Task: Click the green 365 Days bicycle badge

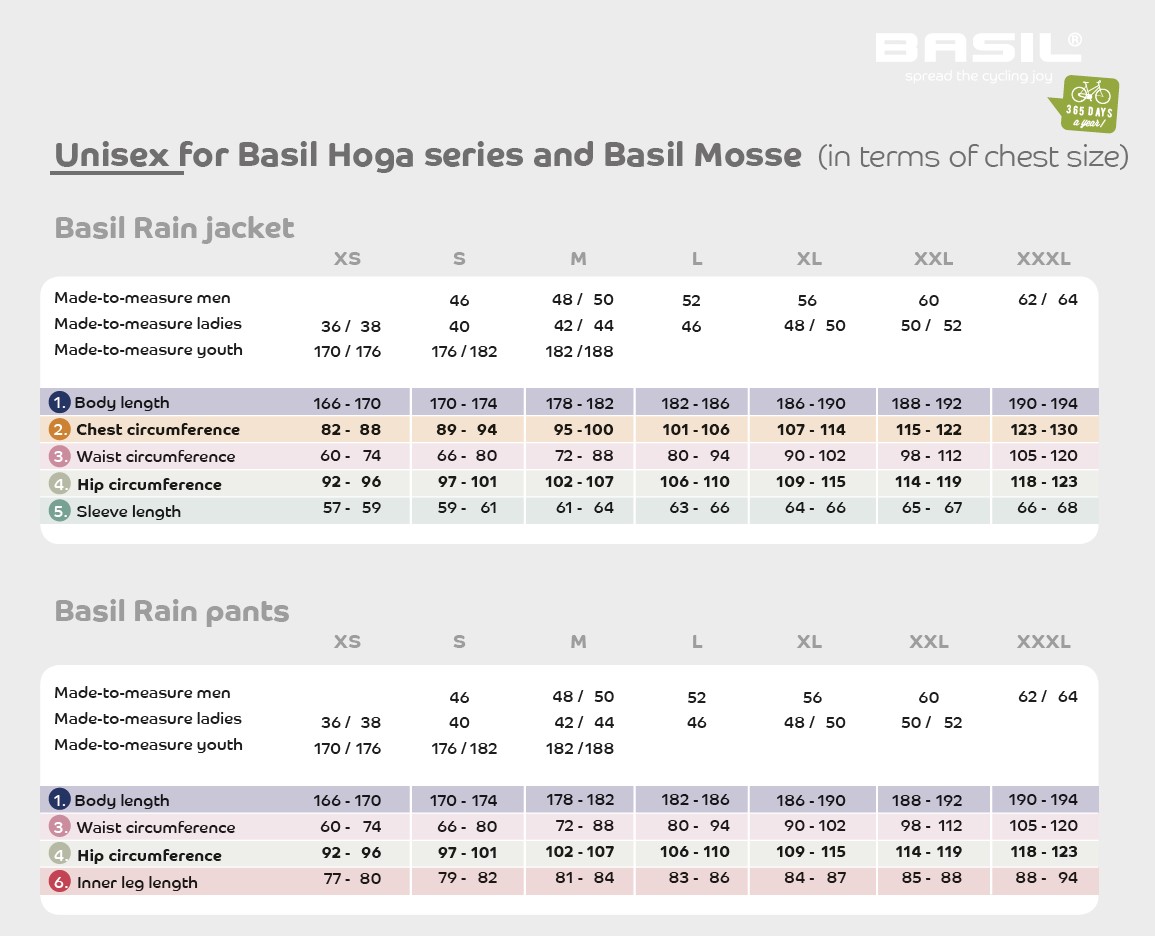Action: [1086, 103]
